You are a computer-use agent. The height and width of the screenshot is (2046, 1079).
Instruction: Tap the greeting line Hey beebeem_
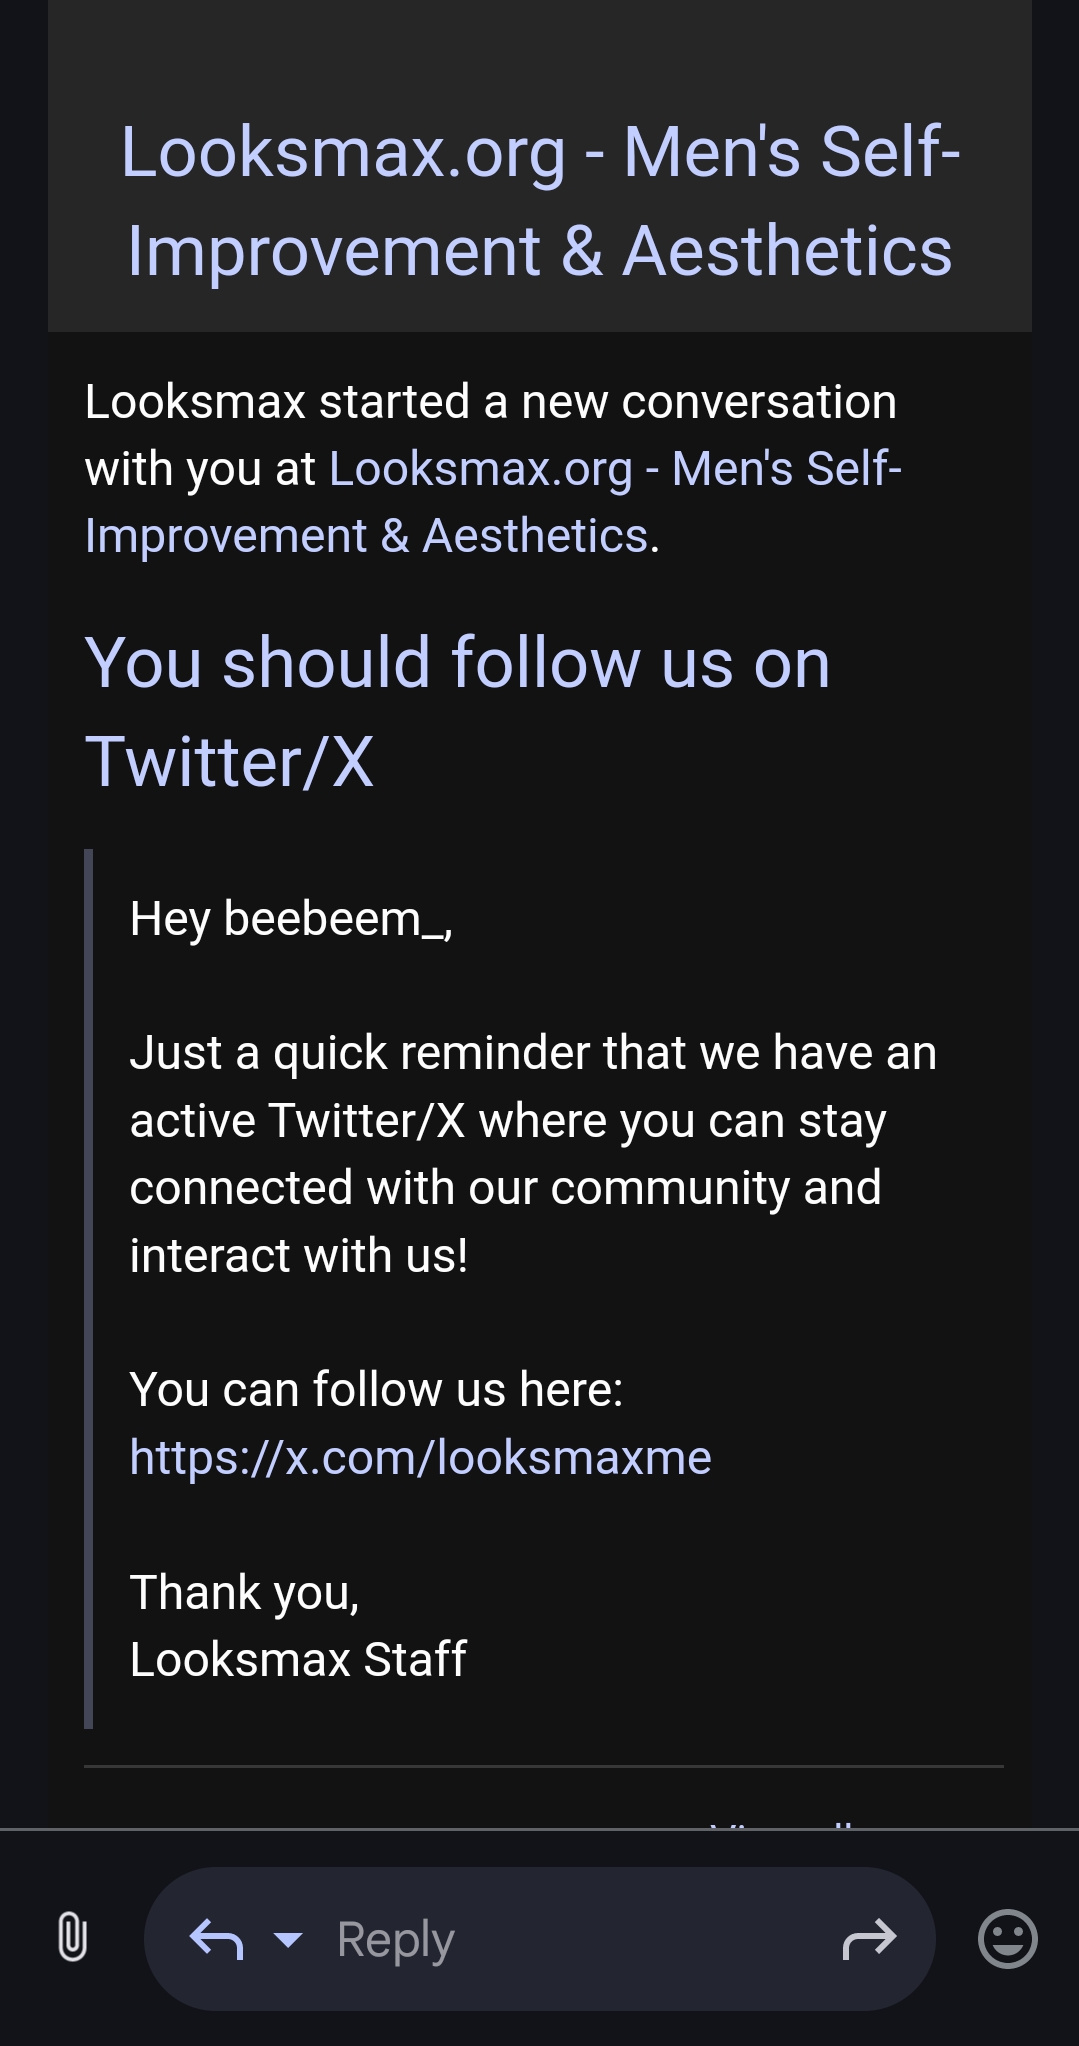290,920
